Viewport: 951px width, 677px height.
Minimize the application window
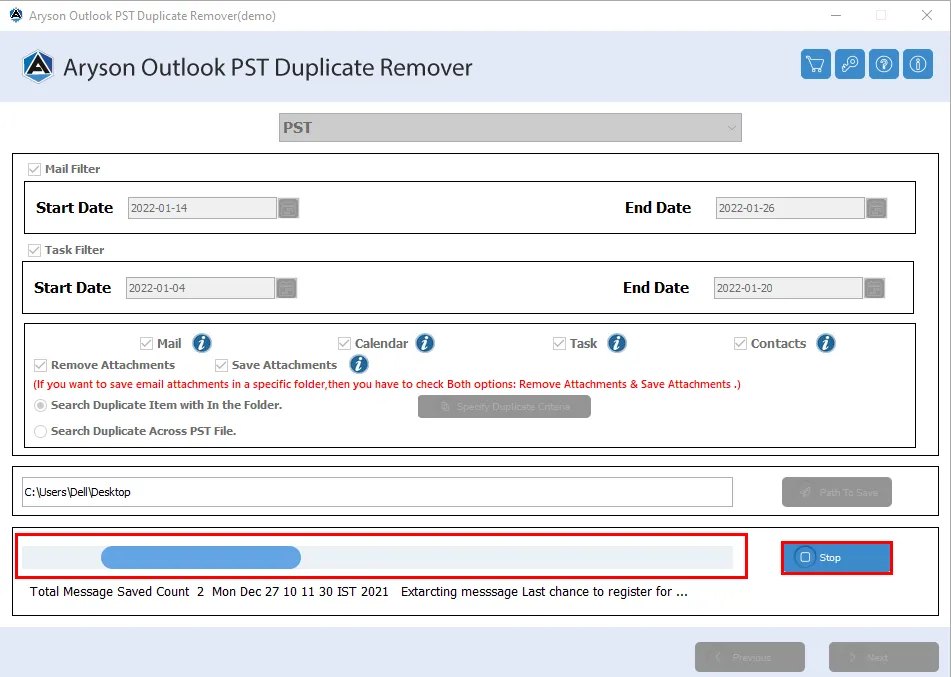coord(836,15)
